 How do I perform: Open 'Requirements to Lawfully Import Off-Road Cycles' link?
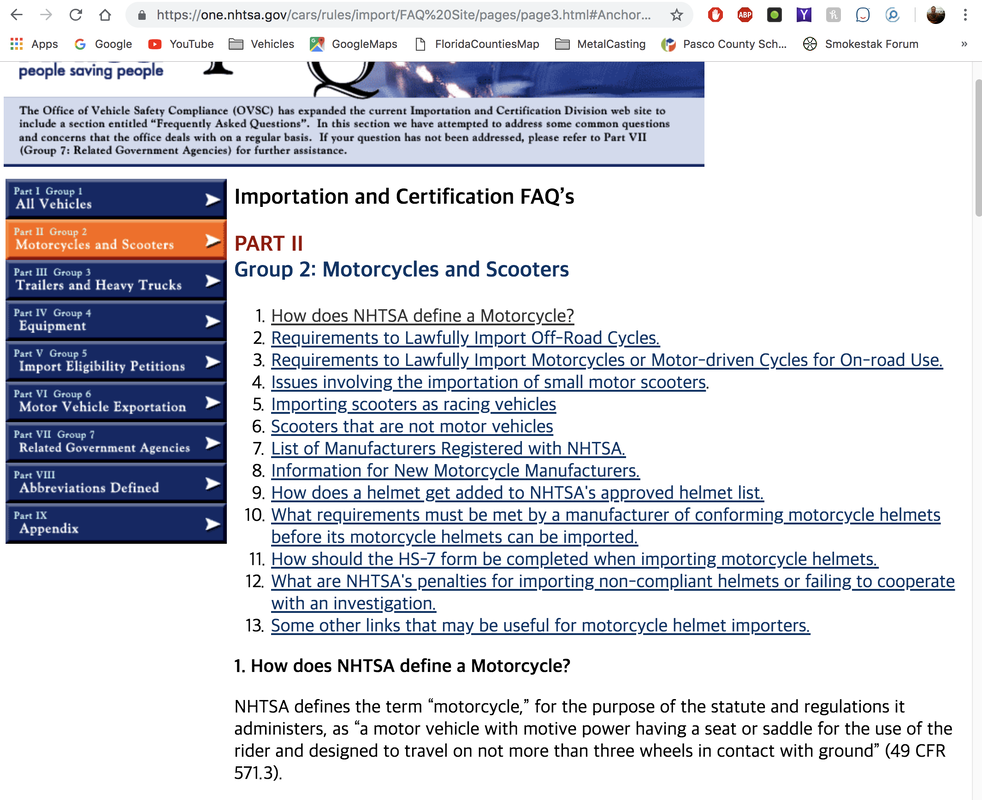point(465,338)
